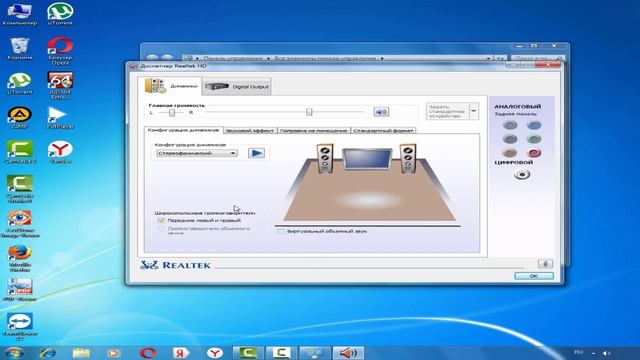The width and height of the screenshot is (640, 360).
Task: Click the RU language indicator in tray
Action: point(578,352)
